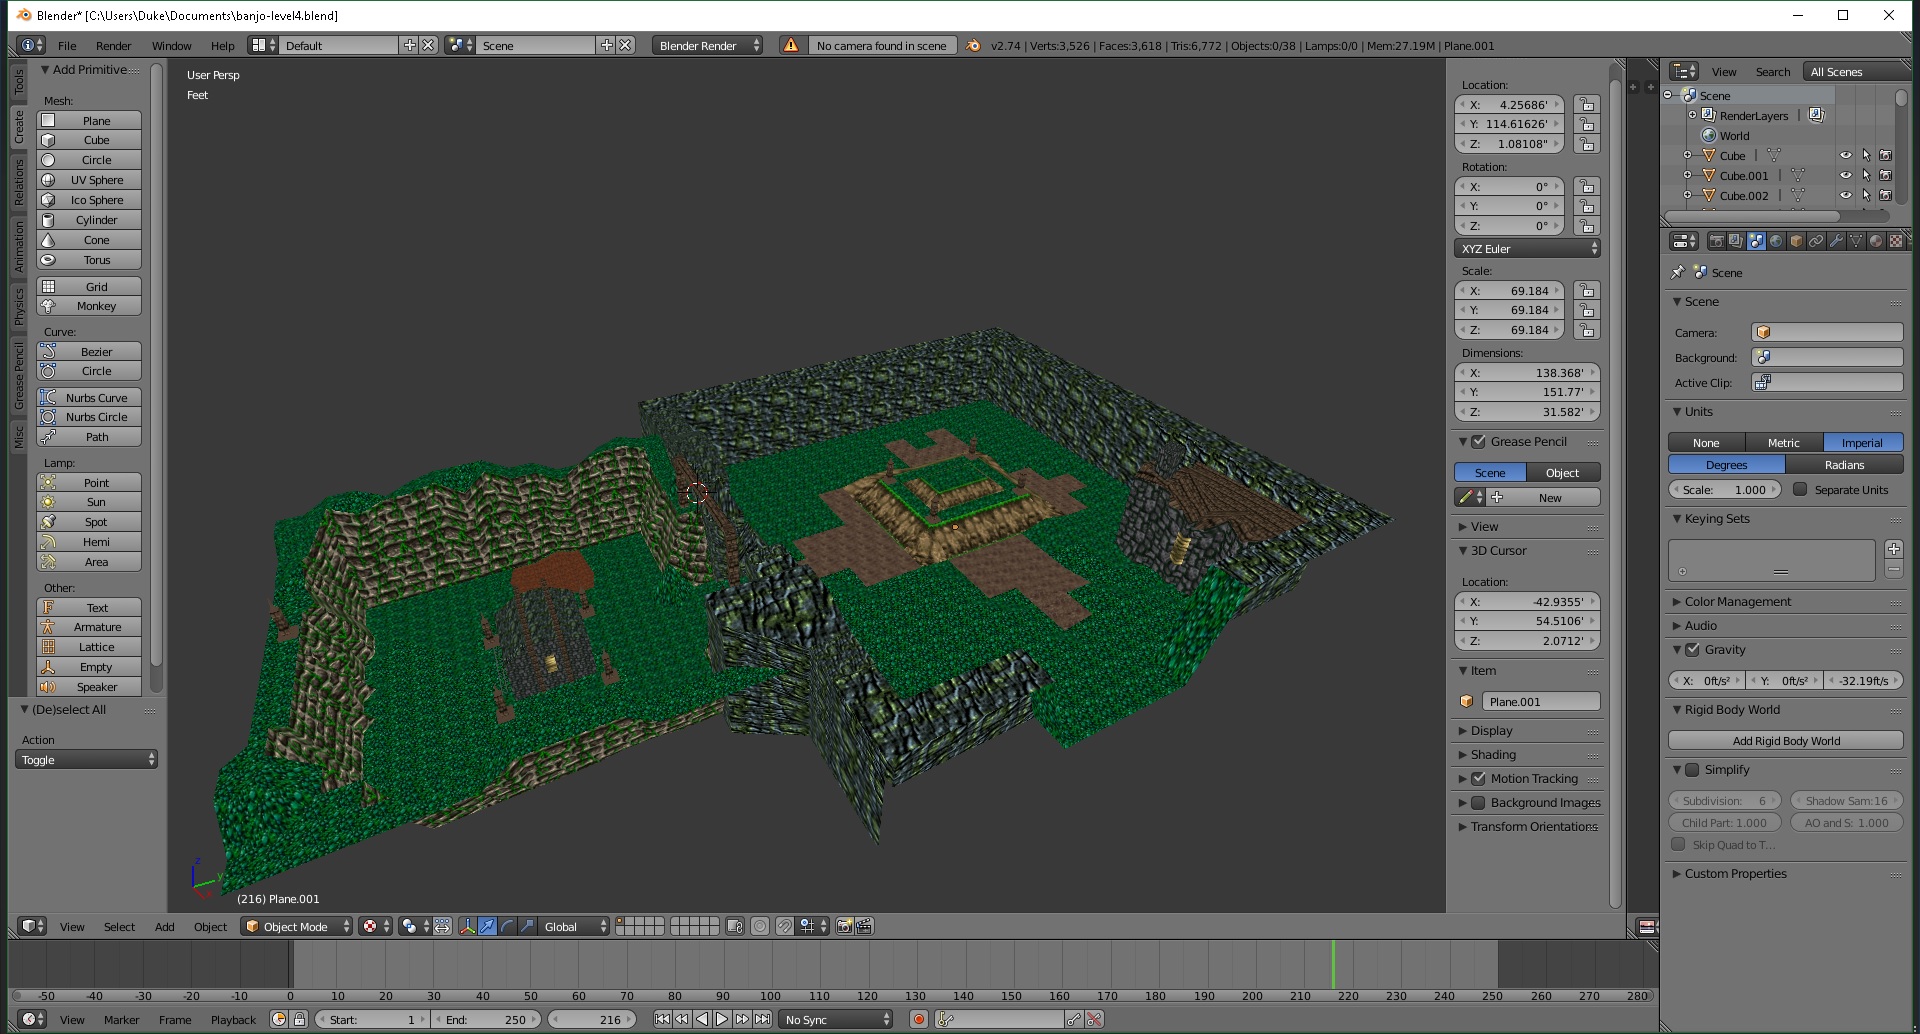1920x1034 pixels.
Task: Click the Material sphere properties tab
Action: click(x=1876, y=241)
